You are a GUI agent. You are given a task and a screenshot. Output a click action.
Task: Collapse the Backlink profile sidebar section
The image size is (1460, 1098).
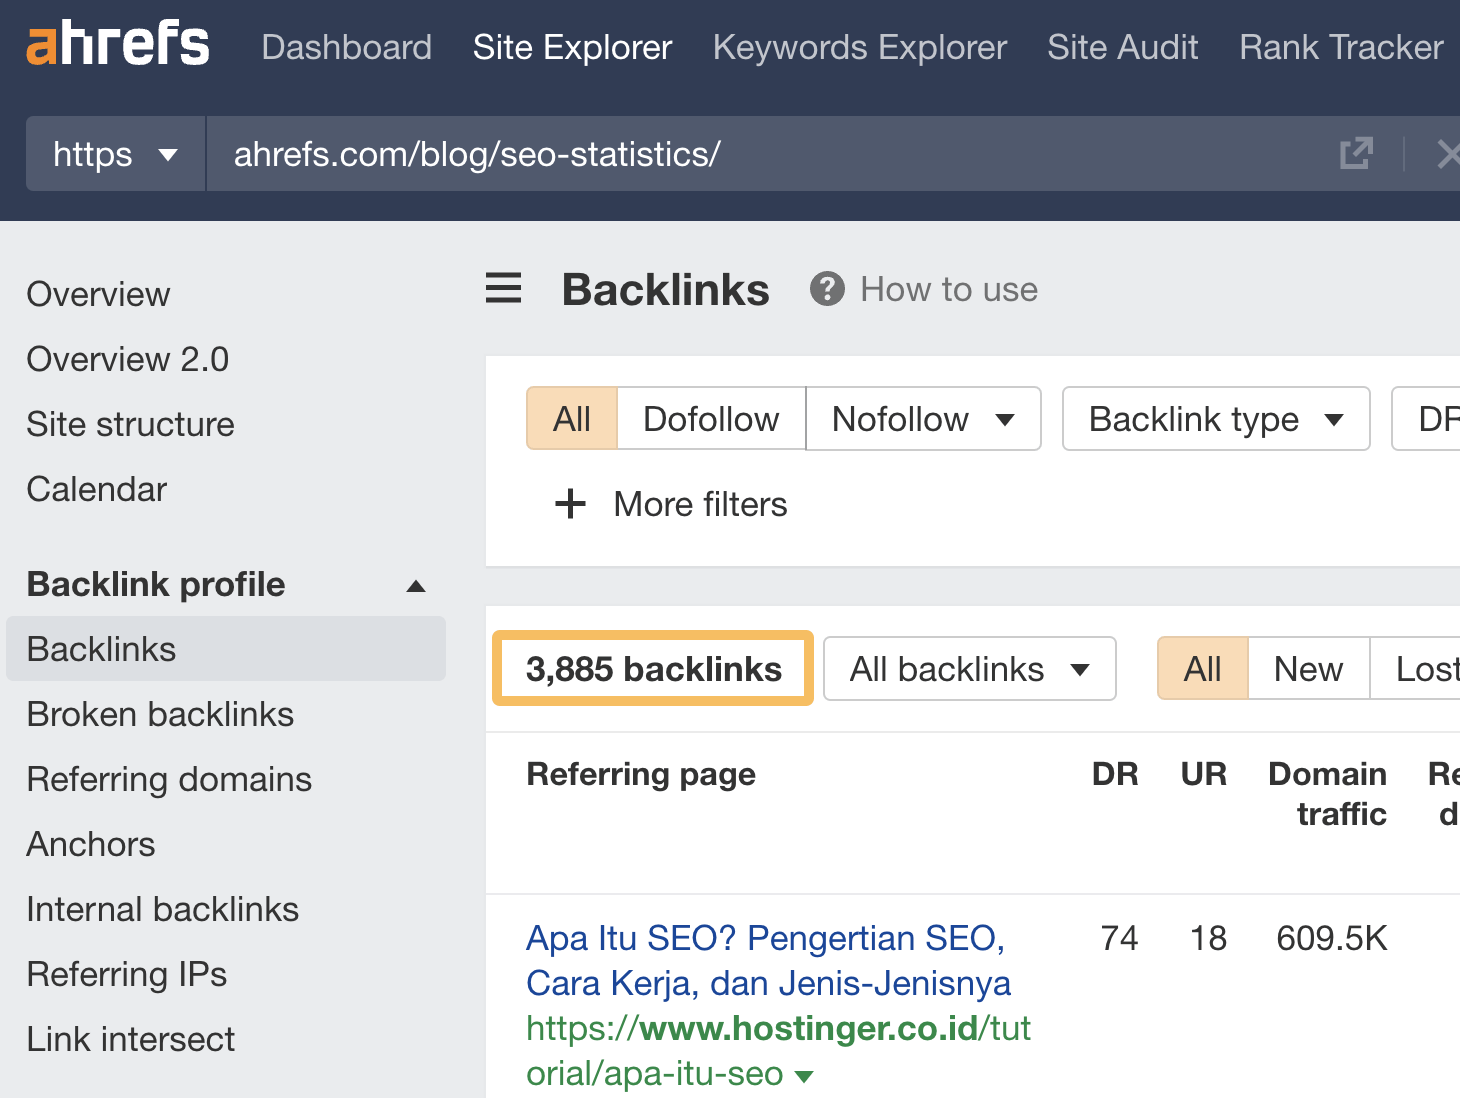coord(416,585)
